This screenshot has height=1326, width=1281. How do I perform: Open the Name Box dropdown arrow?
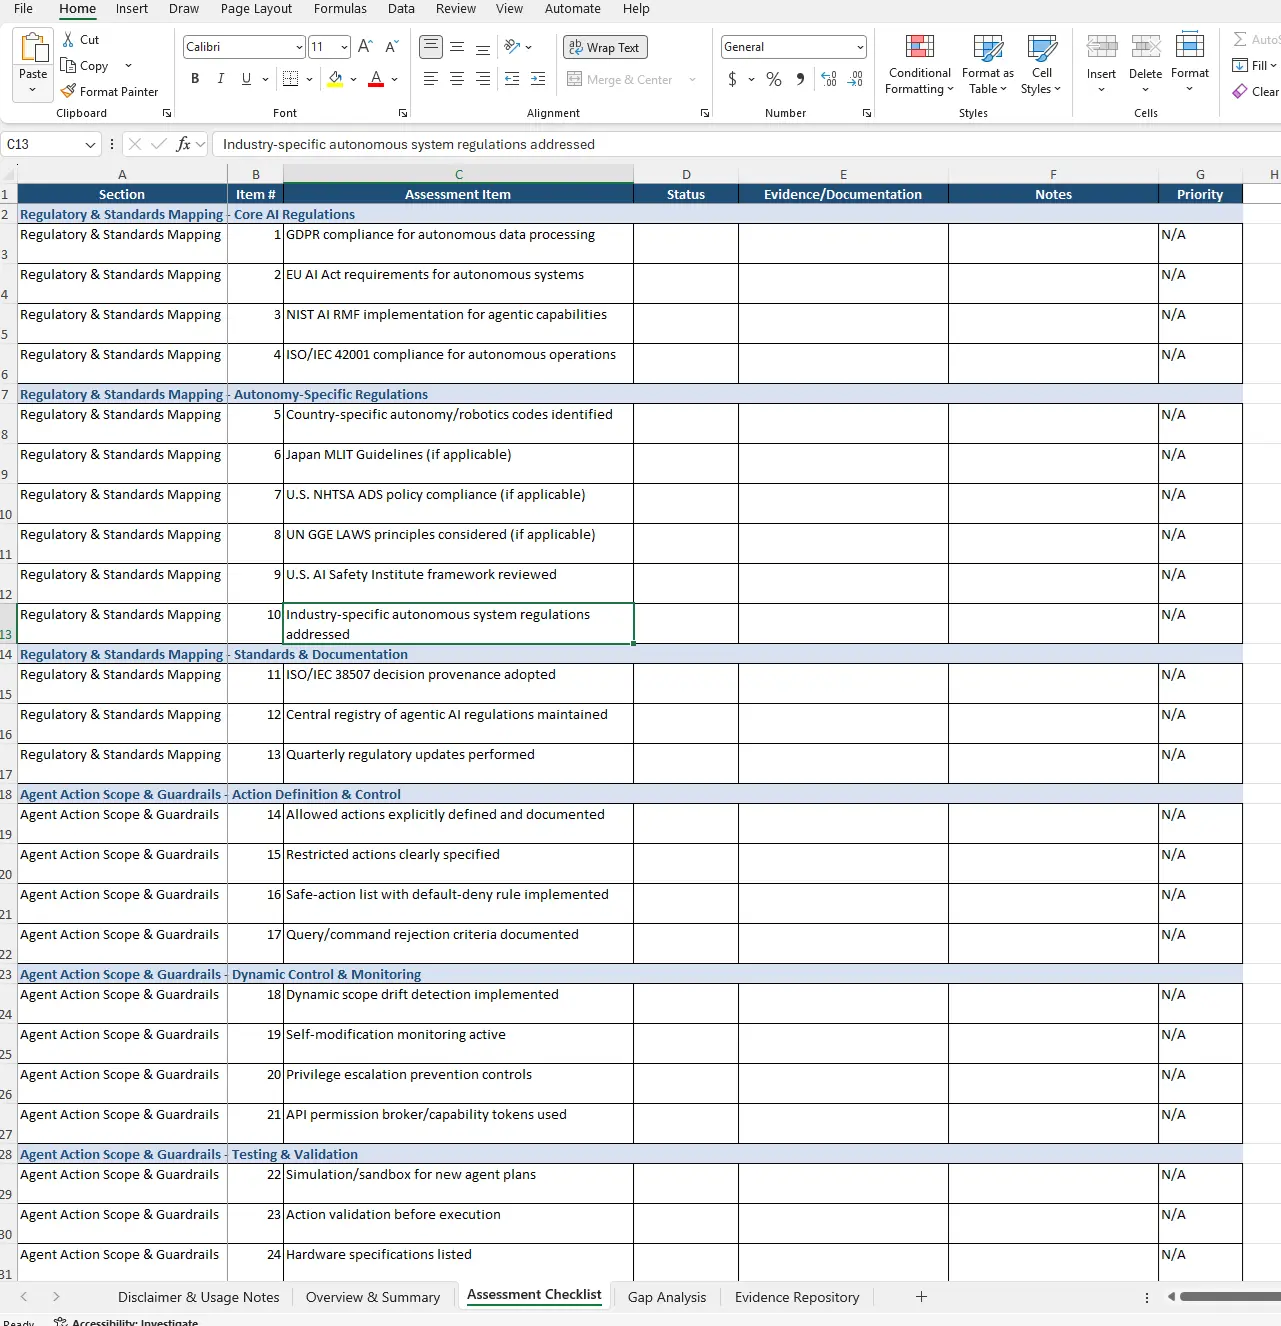(x=90, y=145)
